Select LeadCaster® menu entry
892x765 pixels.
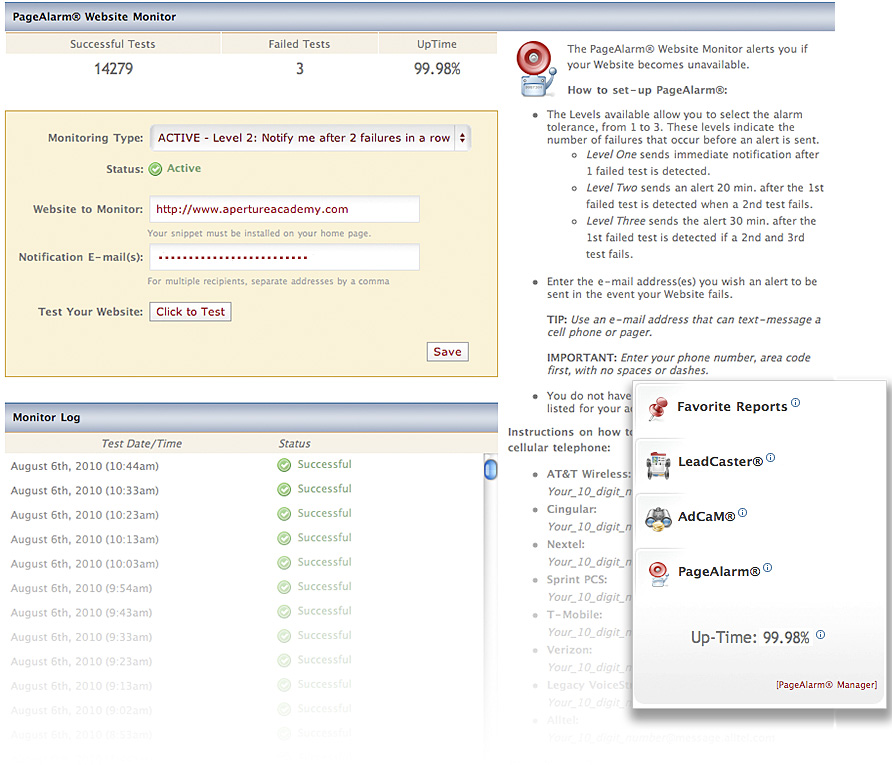tap(720, 461)
